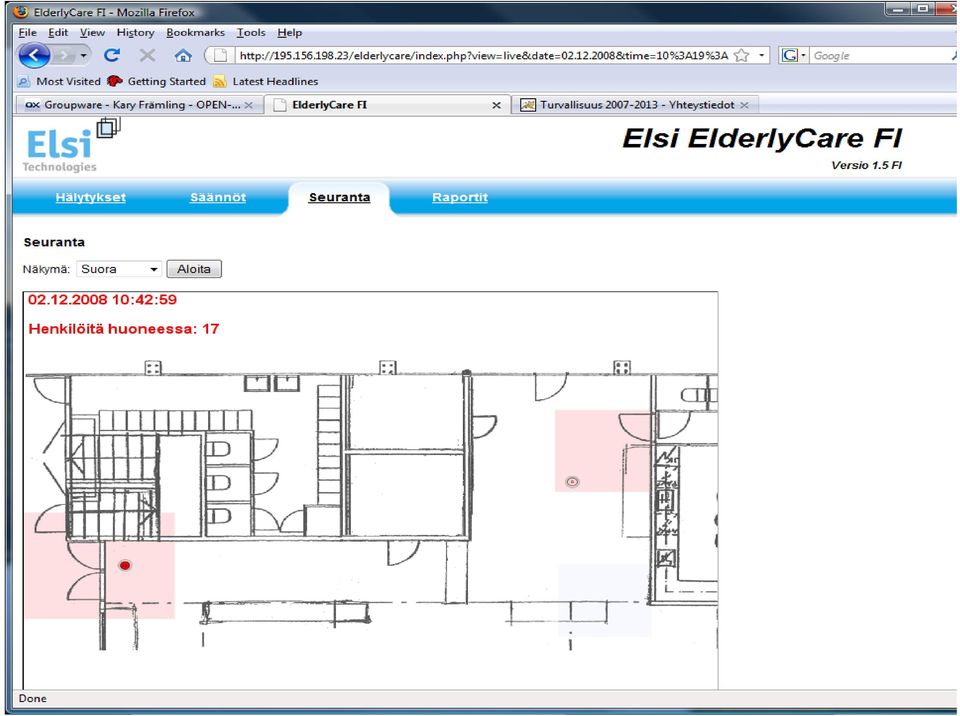
Task: Click the Henkilöitä huoneessa: 17 text
Action: click(124, 329)
